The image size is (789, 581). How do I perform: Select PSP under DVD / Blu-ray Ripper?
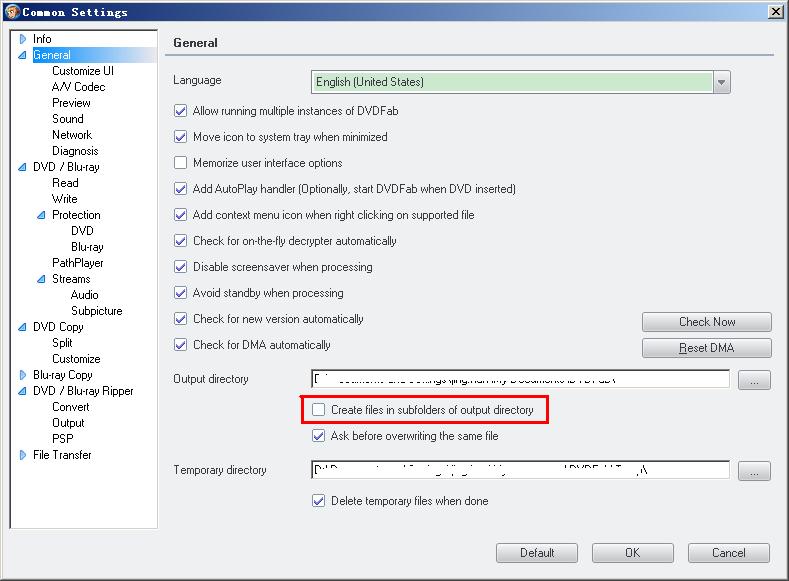coord(63,439)
